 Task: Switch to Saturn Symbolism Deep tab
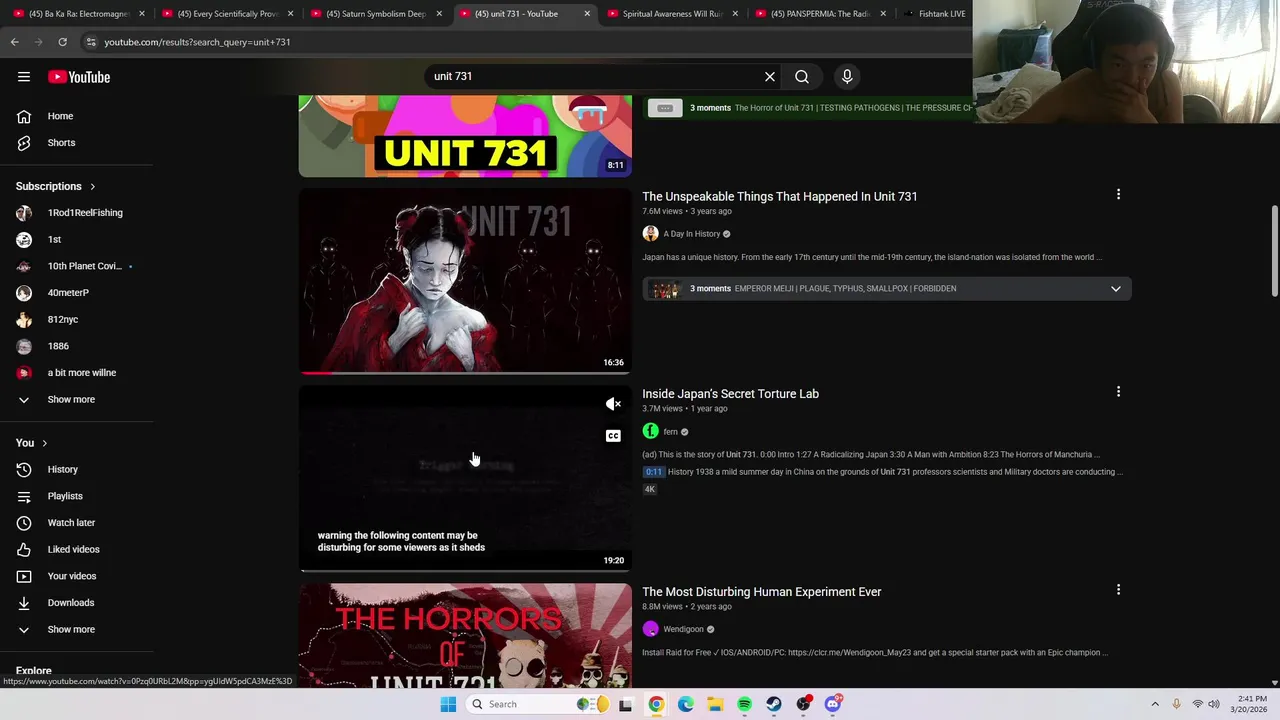point(375,14)
